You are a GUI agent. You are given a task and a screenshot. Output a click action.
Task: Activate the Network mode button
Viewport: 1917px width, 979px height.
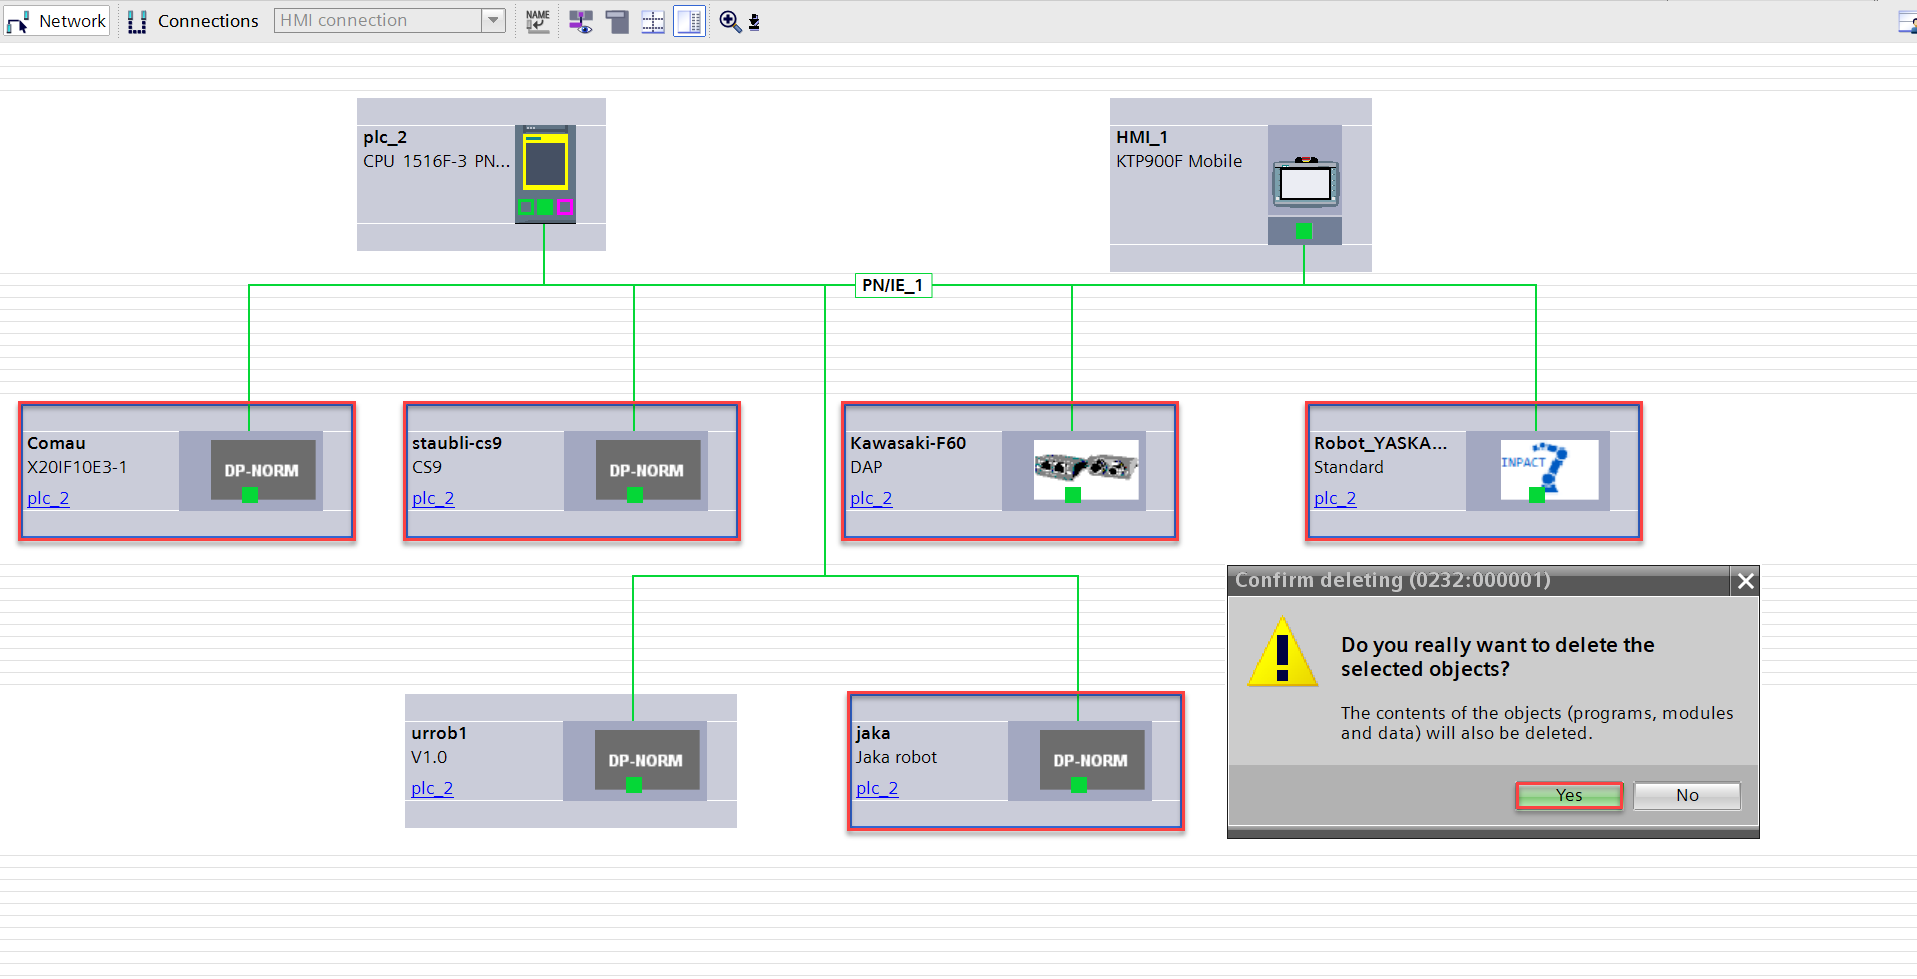[56, 21]
